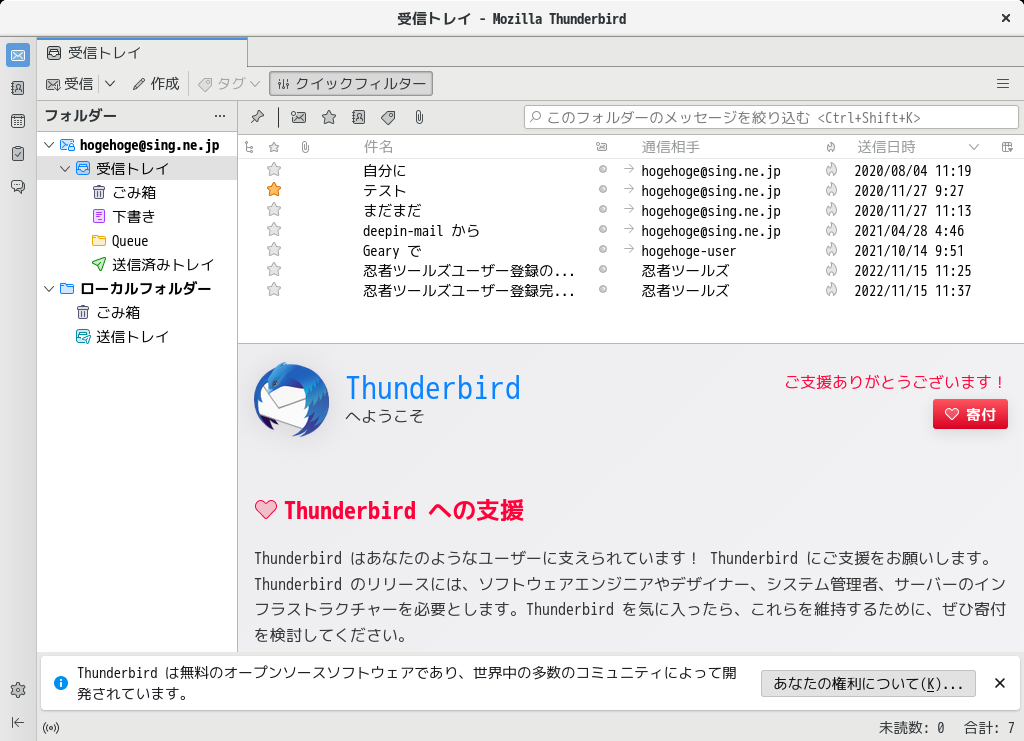Toggle starred messages quick filter

tap(329, 117)
